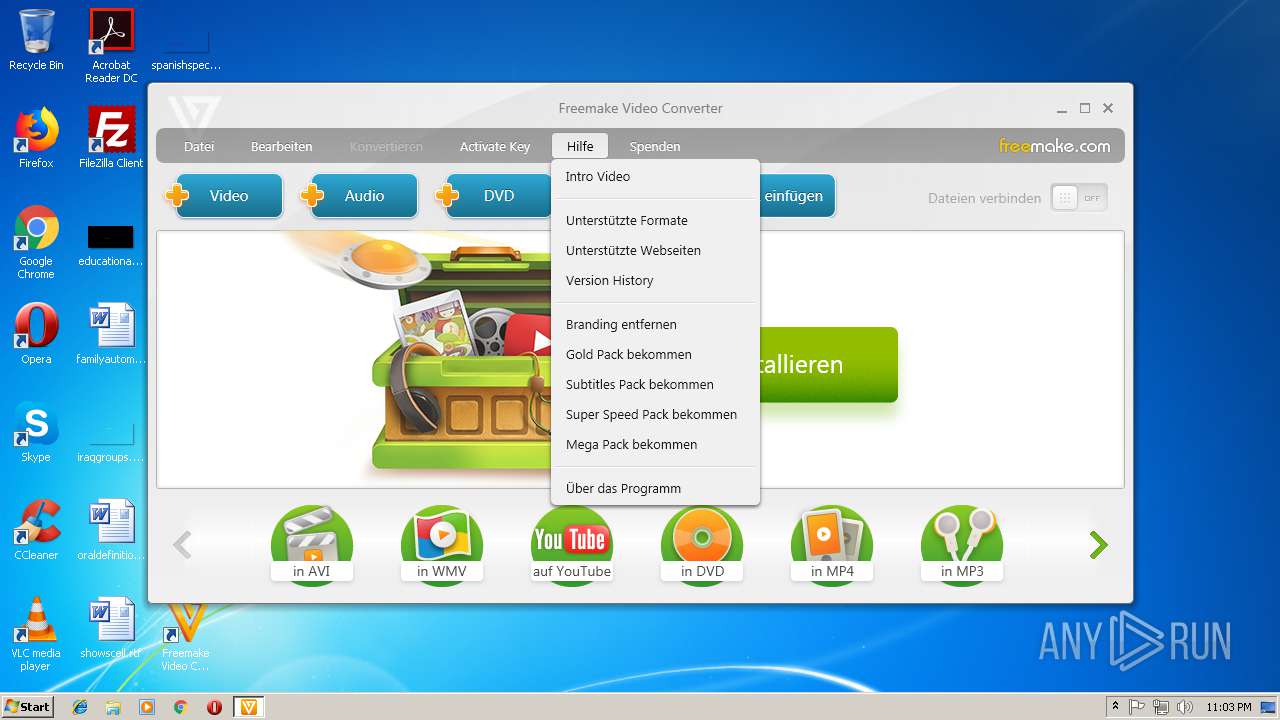Add DVD source with DVD button

pos(494,196)
